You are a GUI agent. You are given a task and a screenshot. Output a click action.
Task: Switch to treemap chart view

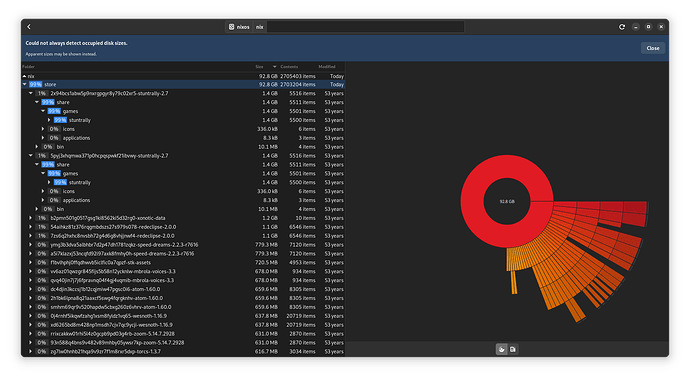513,349
